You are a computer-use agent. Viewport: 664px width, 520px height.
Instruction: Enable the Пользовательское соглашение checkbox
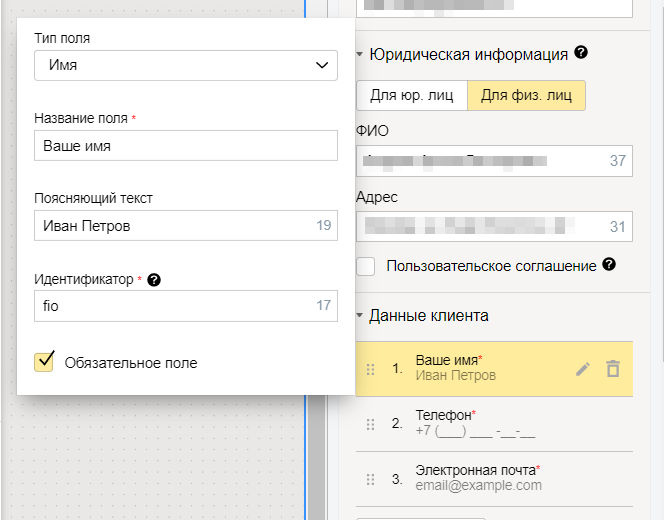(366, 266)
